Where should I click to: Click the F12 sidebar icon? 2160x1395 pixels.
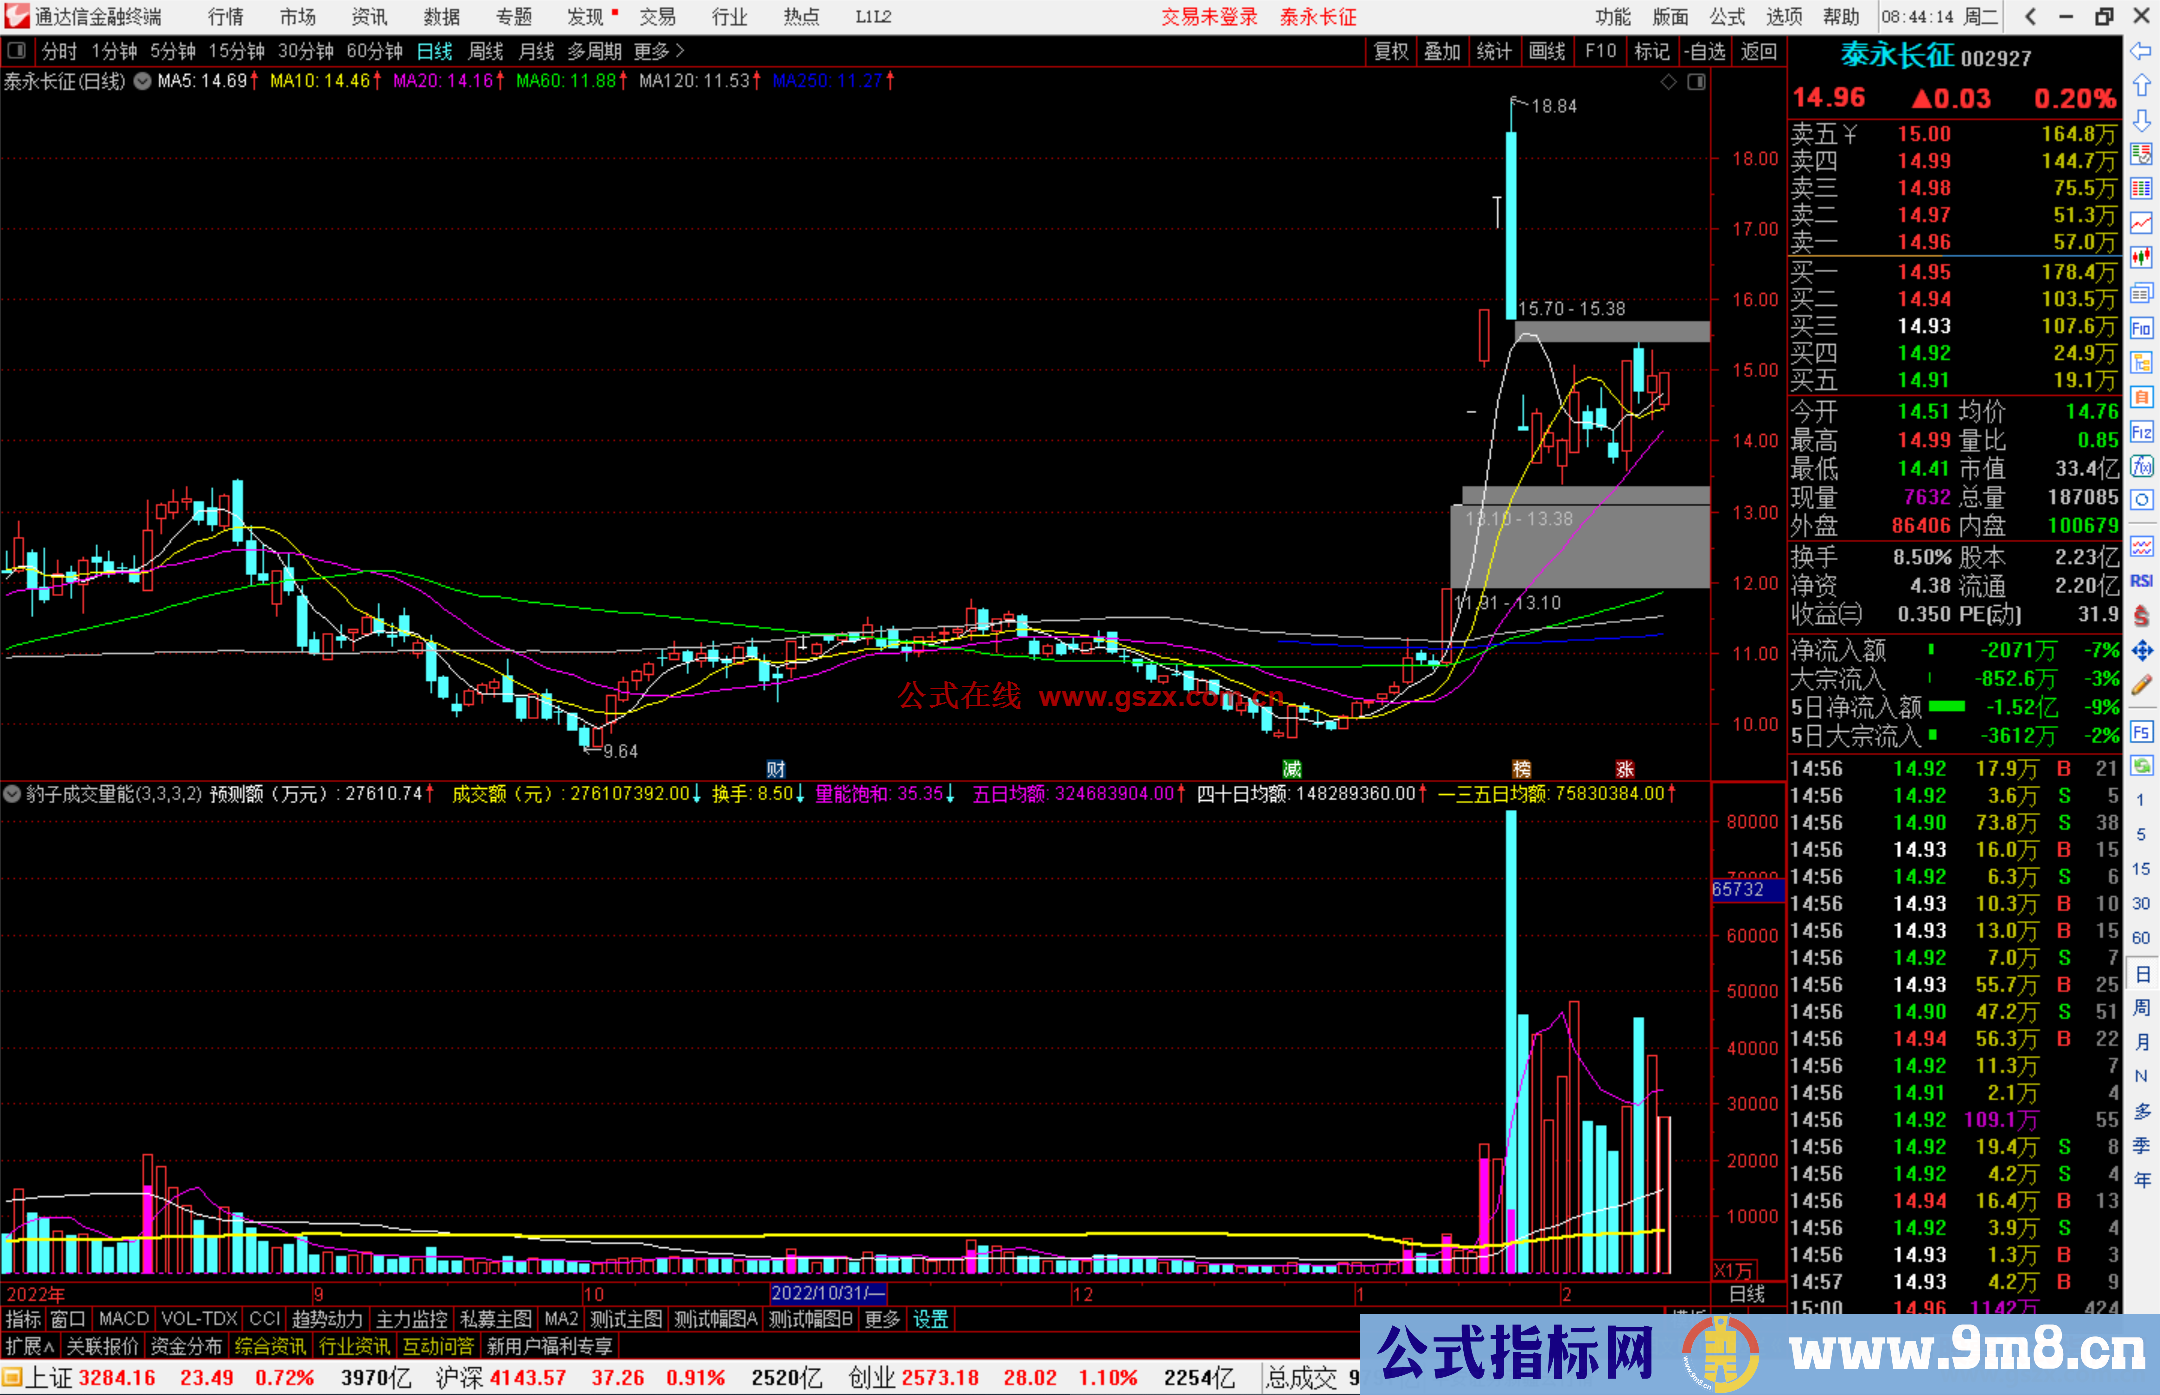pos(2141,432)
